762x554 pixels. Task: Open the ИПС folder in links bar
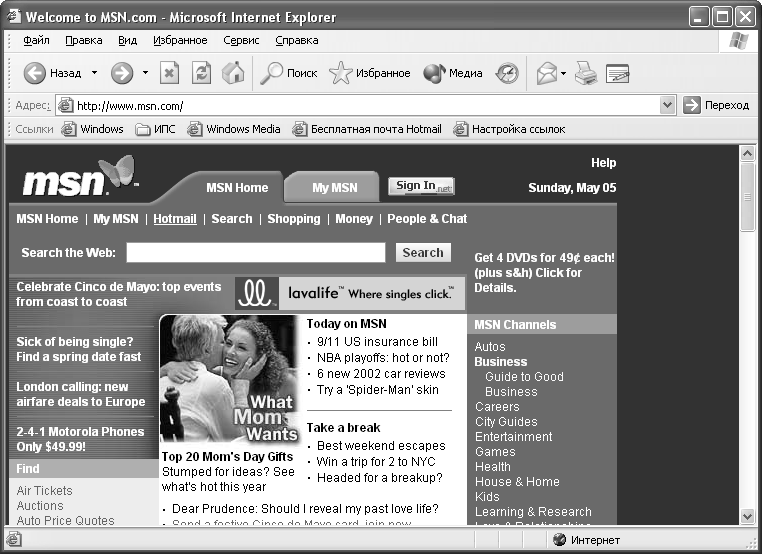[x=155, y=129]
